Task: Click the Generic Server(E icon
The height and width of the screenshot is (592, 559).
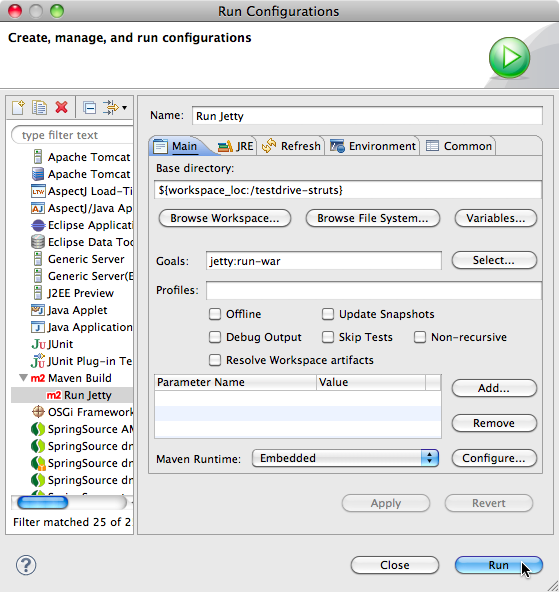Action: pos(38,276)
